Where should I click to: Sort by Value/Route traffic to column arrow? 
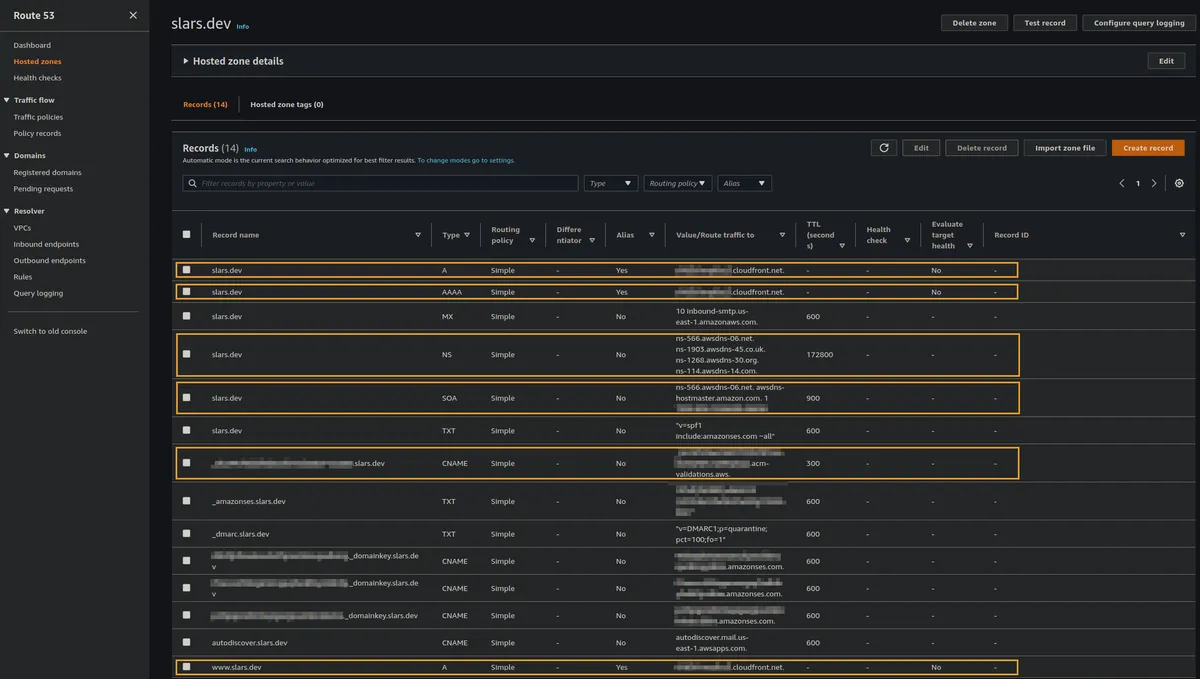click(783, 235)
